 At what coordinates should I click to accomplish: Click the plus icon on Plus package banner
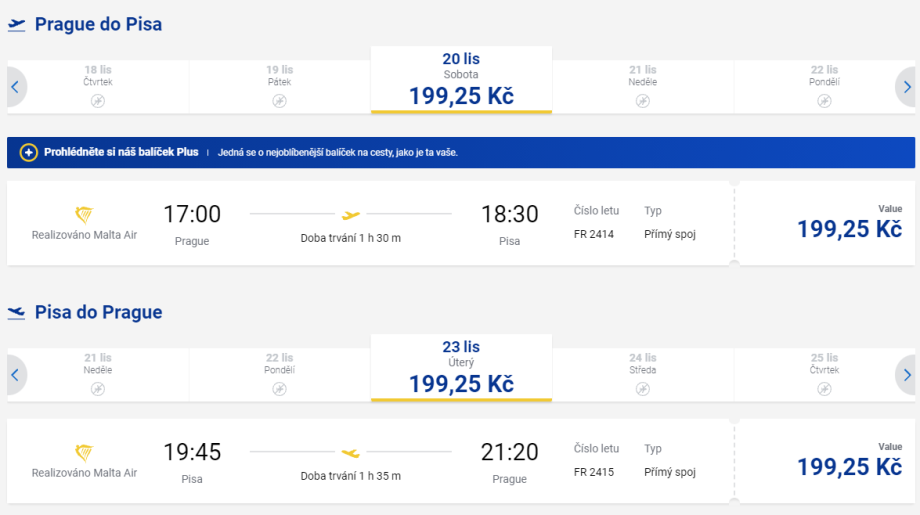click(x=28, y=152)
